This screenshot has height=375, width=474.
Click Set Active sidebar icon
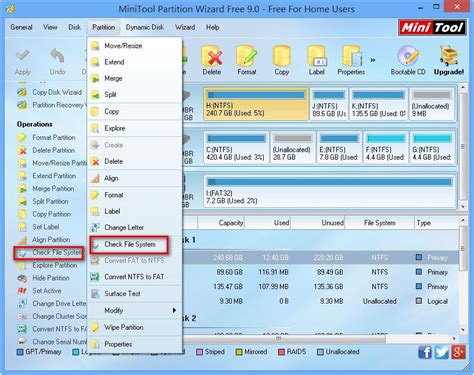[22, 291]
